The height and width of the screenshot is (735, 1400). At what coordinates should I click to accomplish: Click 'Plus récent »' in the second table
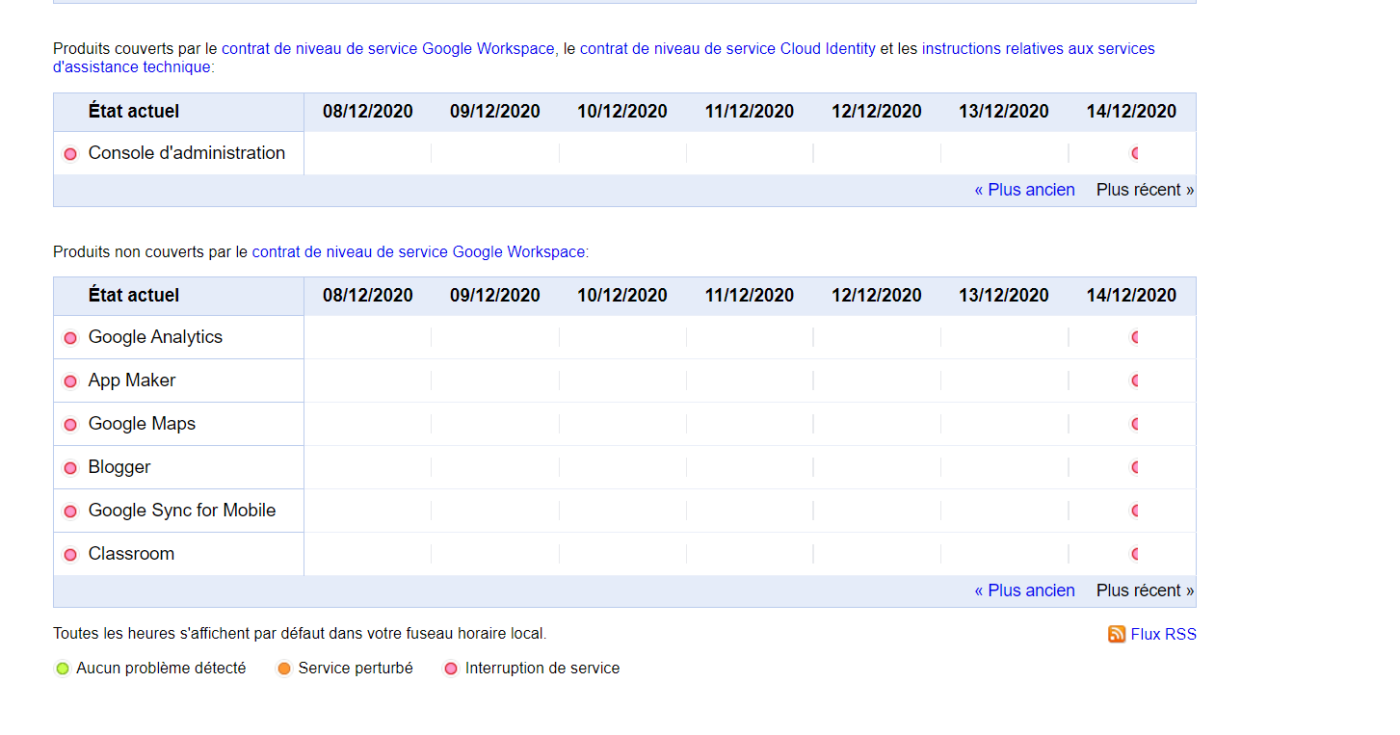click(x=1145, y=591)
